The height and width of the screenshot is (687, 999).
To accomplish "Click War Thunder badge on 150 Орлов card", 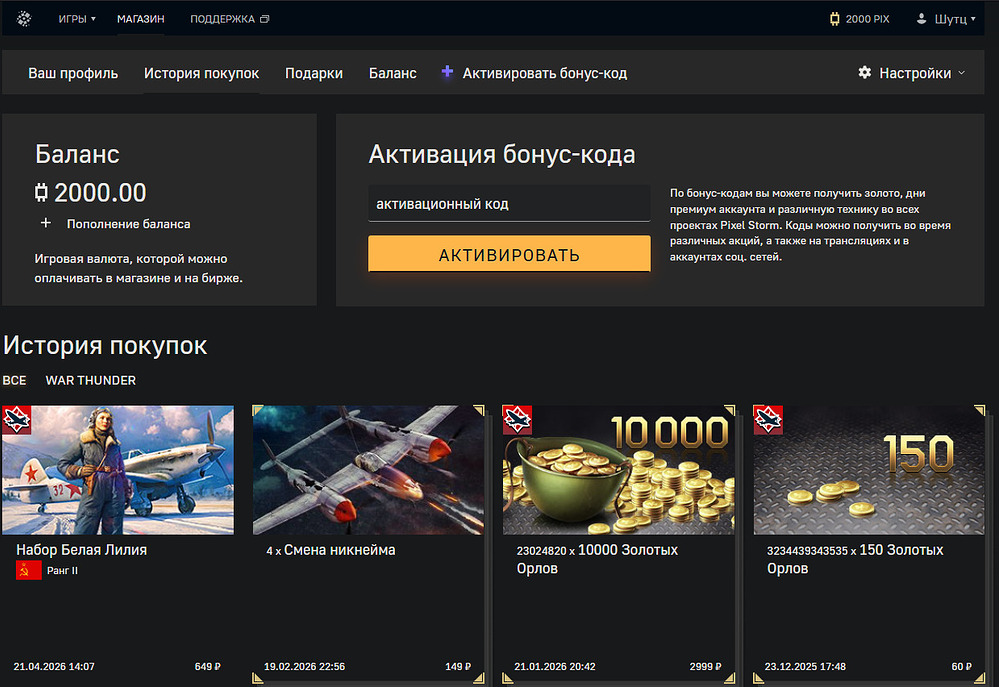I will pos(768,420).
